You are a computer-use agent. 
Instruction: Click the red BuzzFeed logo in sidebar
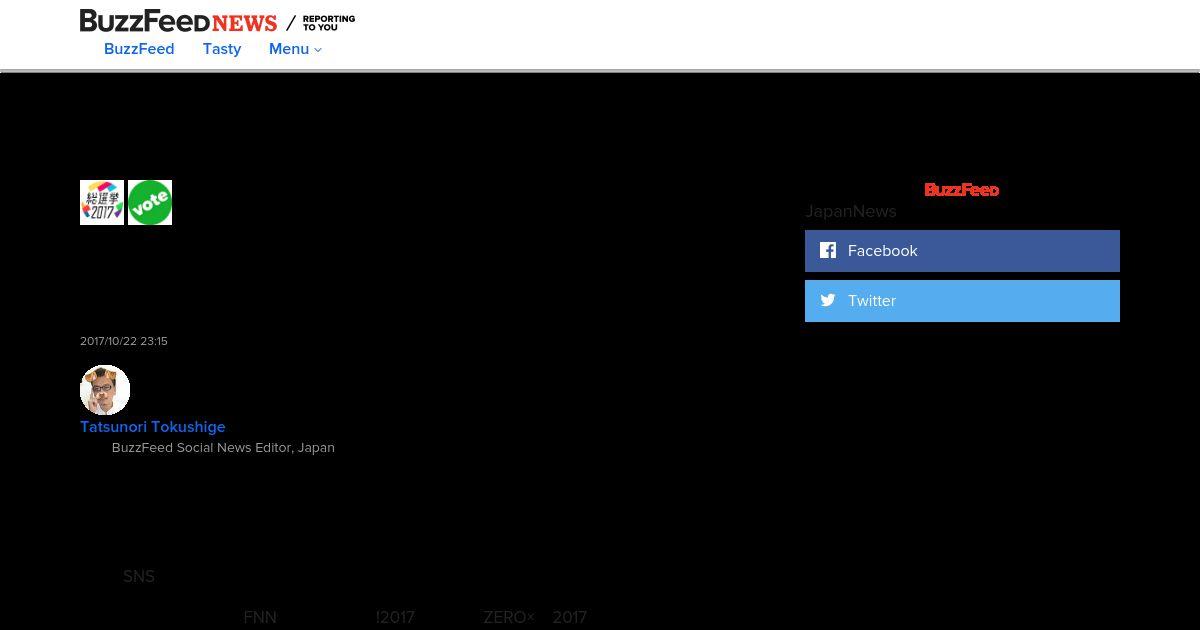coord(961,190)
